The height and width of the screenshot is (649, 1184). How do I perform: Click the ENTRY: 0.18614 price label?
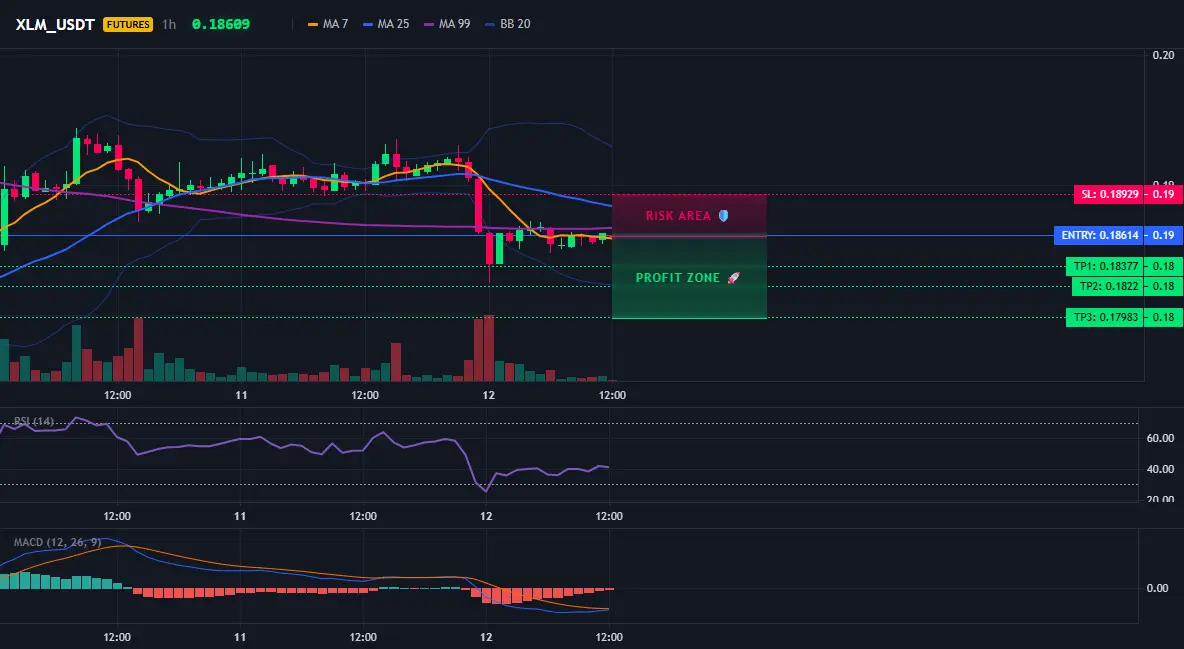[1099, 235]
